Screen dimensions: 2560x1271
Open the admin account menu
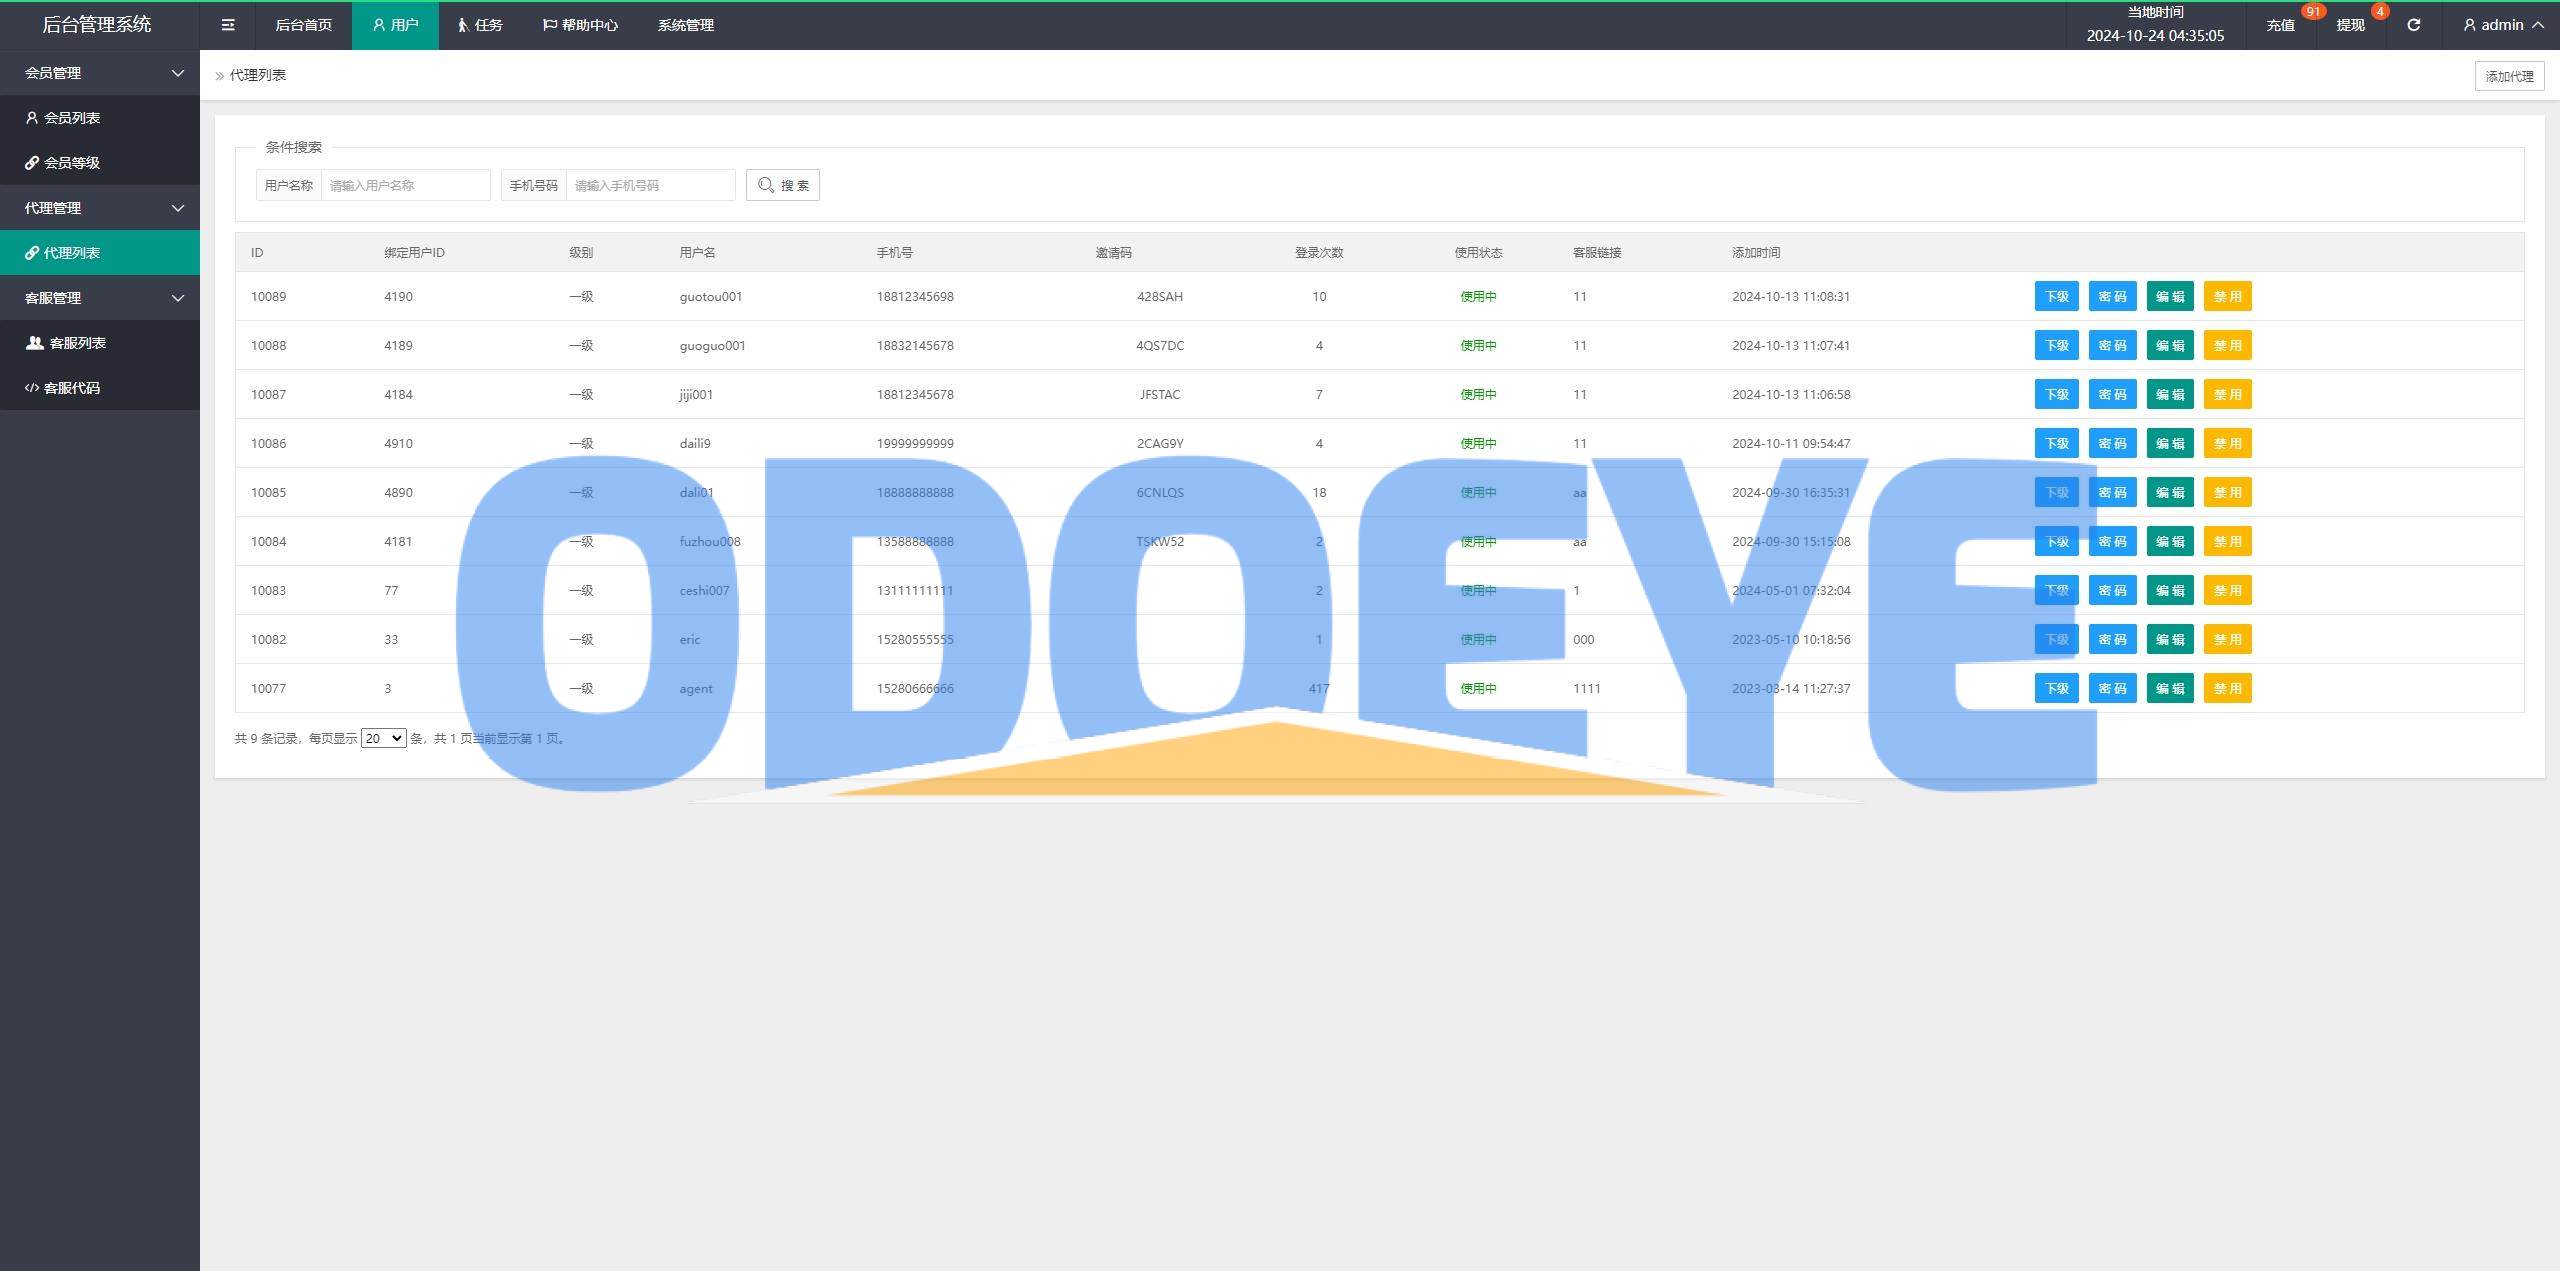(x=2504, y=25)
